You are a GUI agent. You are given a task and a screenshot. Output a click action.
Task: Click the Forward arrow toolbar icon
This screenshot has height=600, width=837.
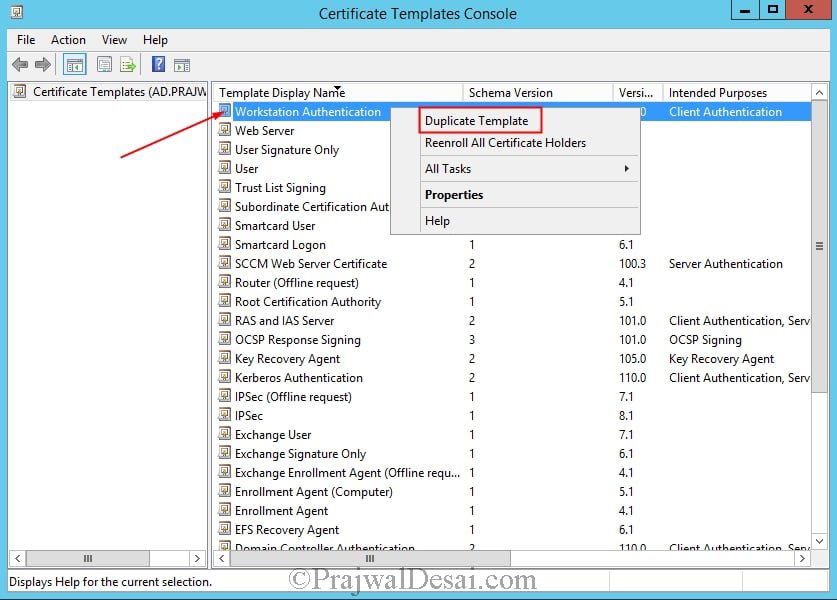pos(43,65)
